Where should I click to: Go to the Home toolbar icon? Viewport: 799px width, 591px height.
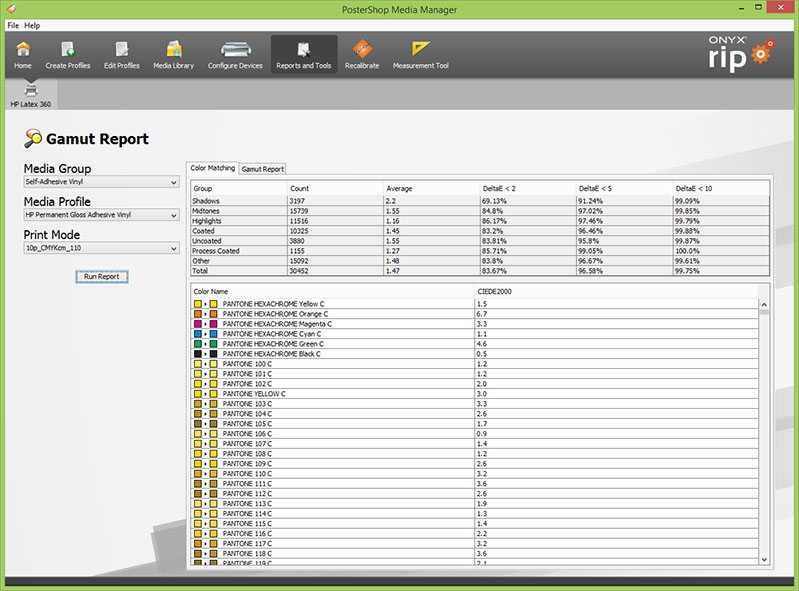pyautogui.click(x=23, y=55)
